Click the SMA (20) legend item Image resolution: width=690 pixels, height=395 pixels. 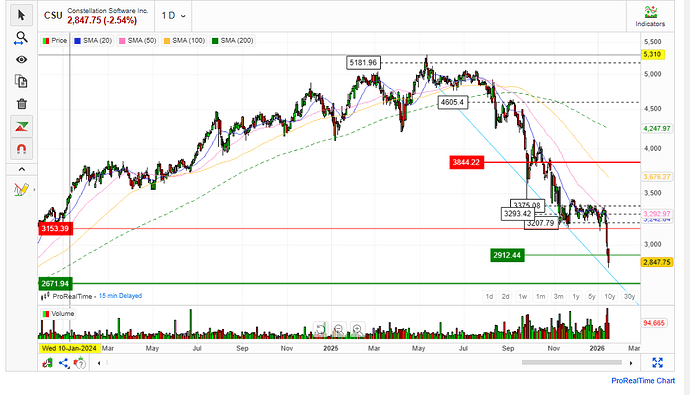tap(93, 41)
